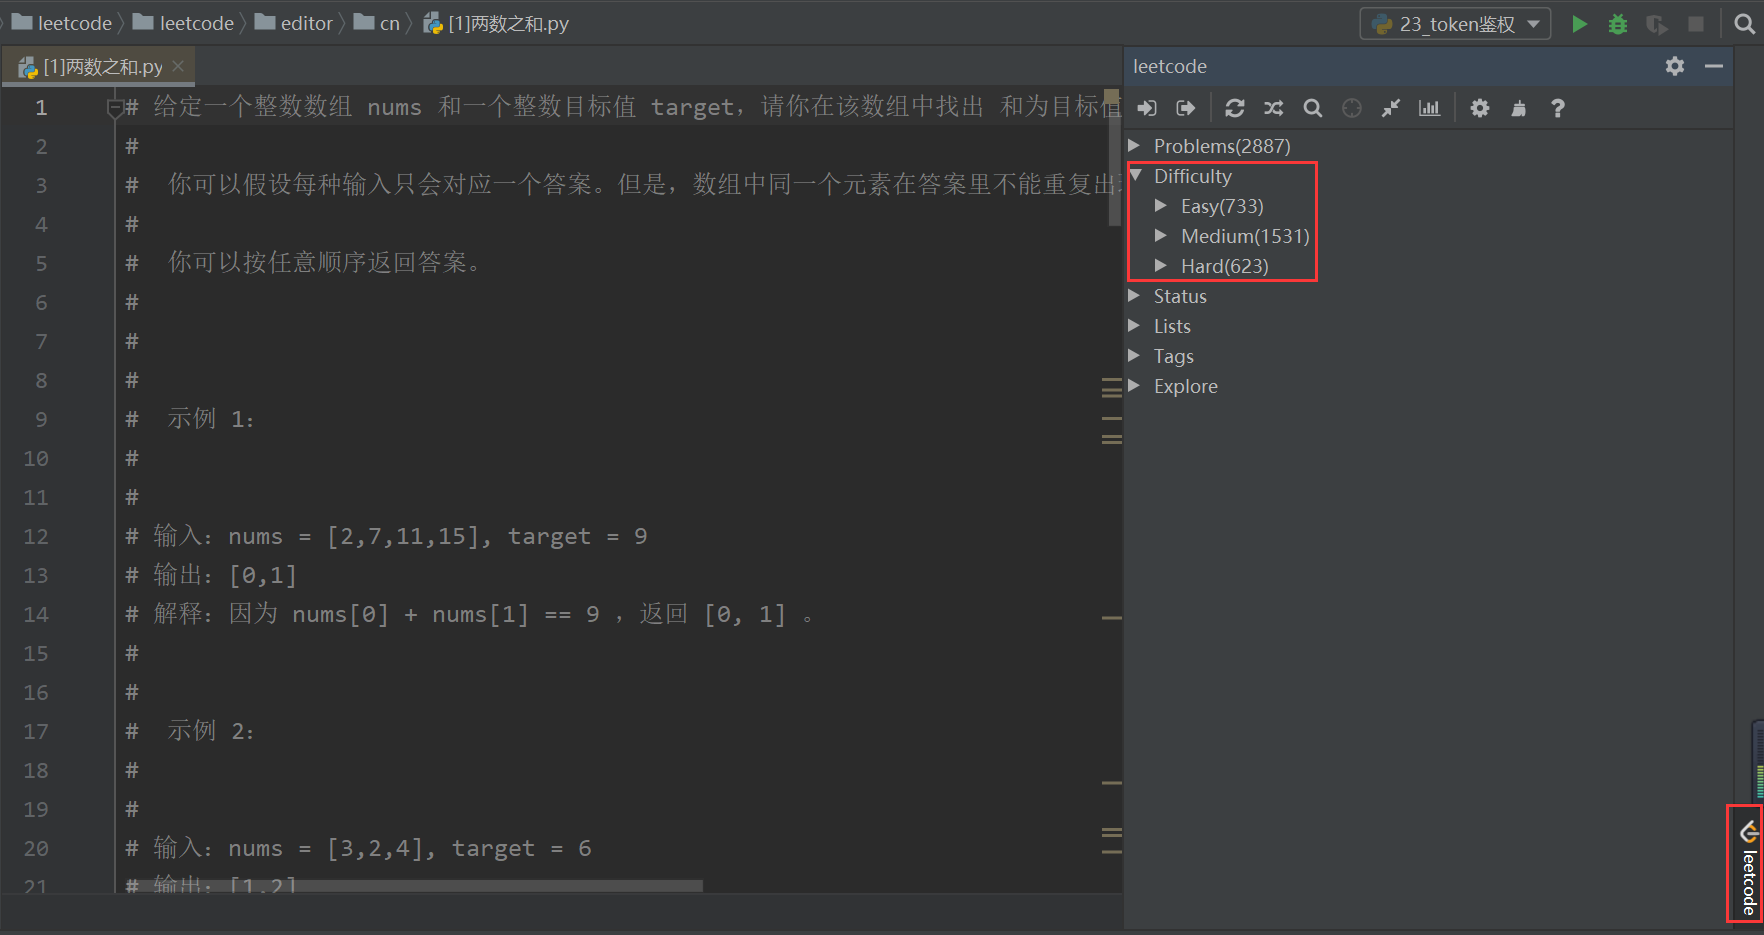Start the debugger with the bug icon
Image resolution: width=1764 pixels, height=935 pixels.
pos(1617,23)
